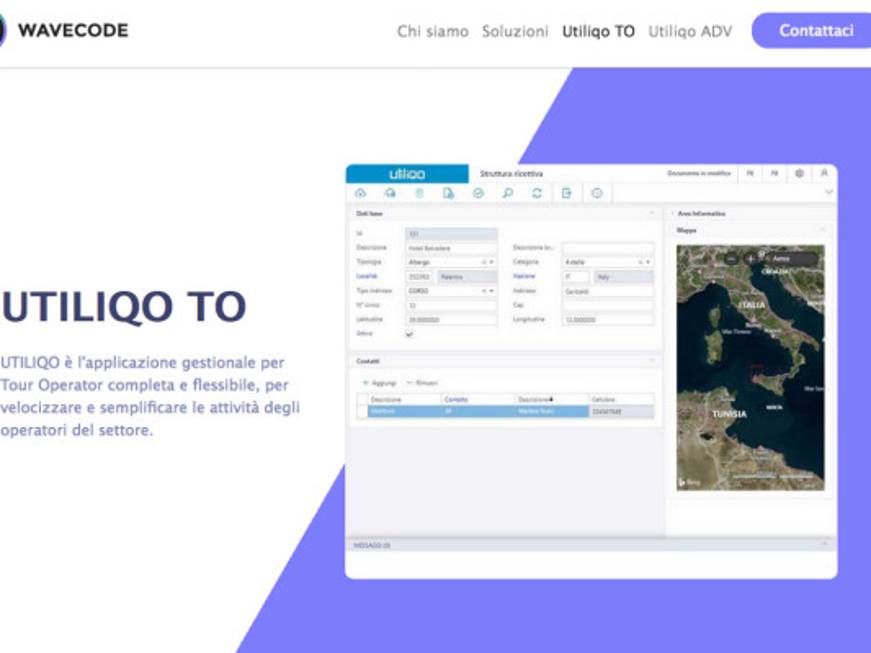This screenshot has width=871, height=653.
Task: Toggle the Area informativa side panel
Action: point(672,213)
